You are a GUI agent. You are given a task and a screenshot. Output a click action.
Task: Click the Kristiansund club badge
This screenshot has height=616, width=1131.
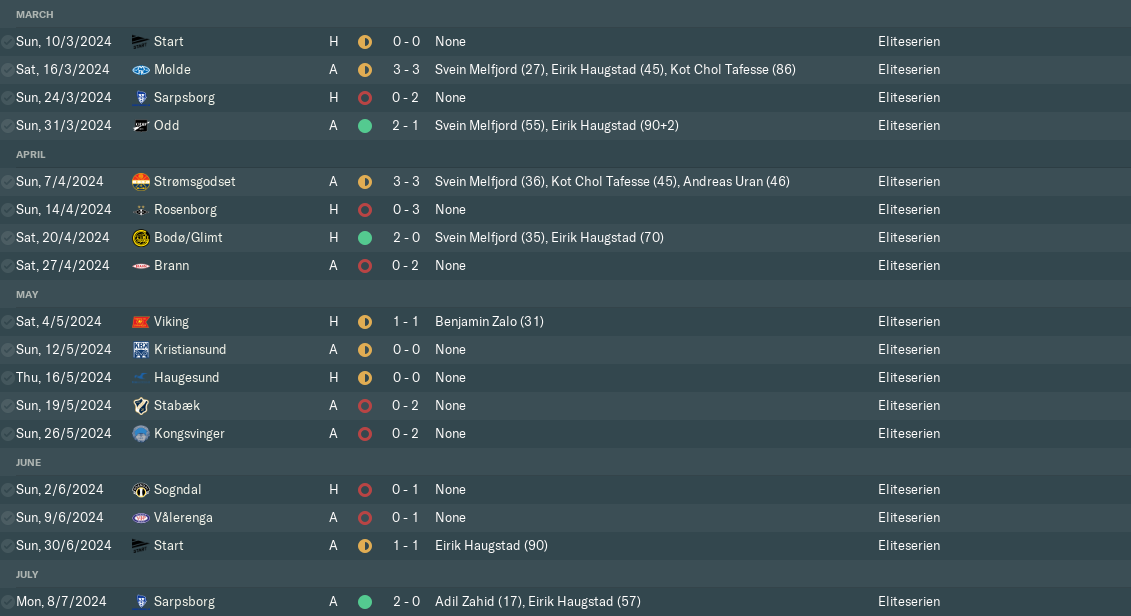click(141, 350)
